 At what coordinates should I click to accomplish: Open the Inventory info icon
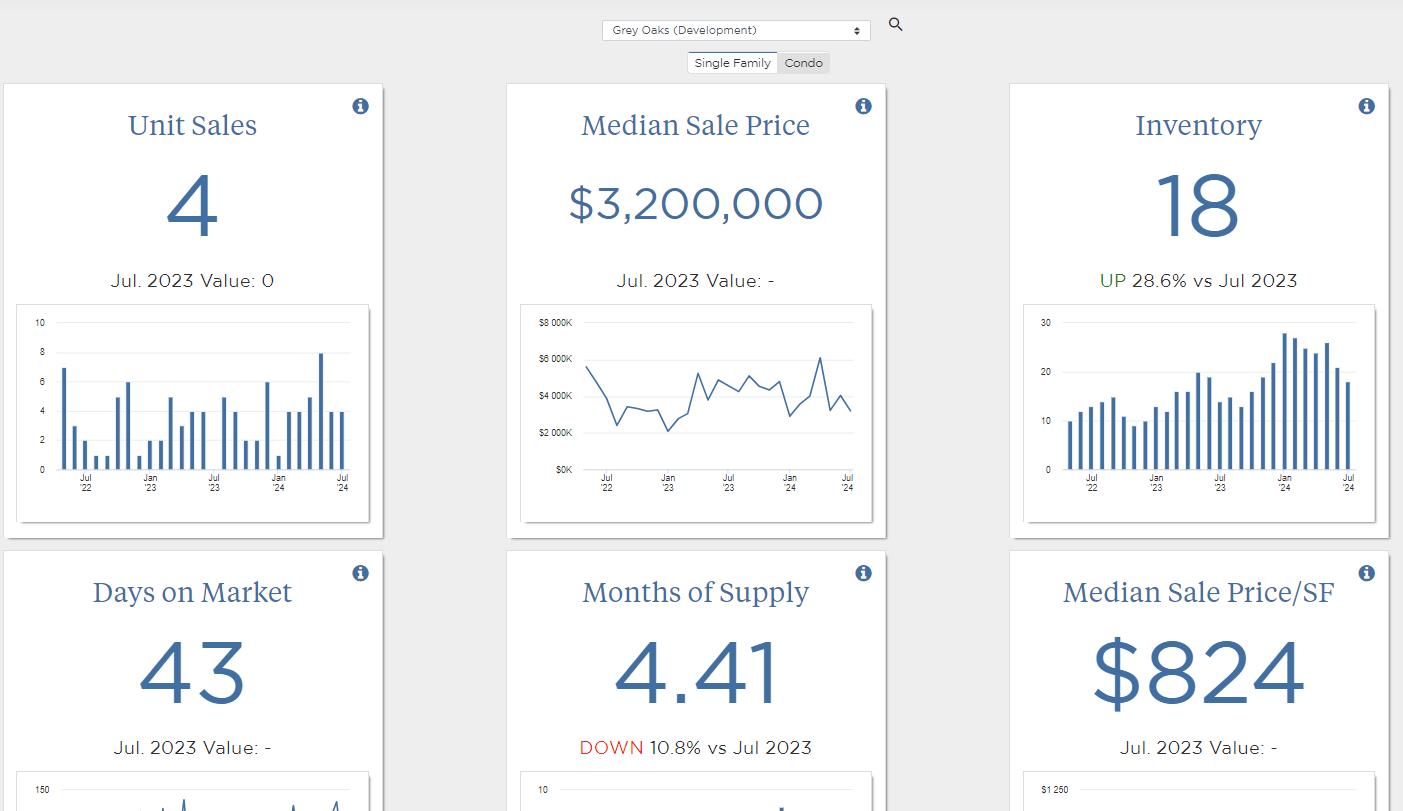(x=1367, y=106)
